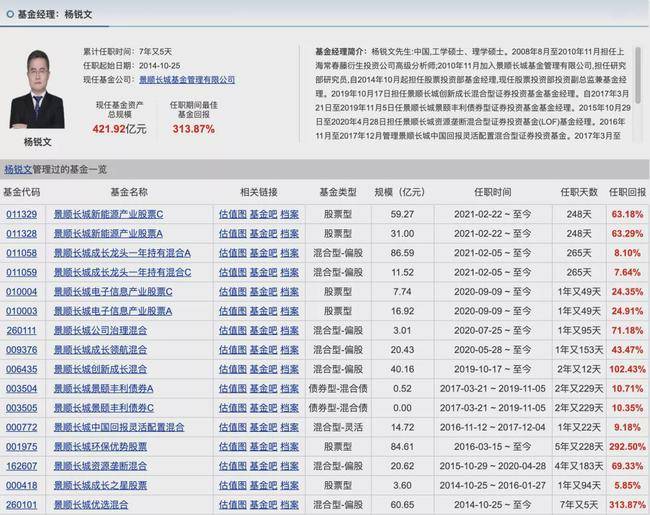This screenshot has width=650, height=515.
Task: Open 档案 for fund 260111
Action: click(289, 330)
